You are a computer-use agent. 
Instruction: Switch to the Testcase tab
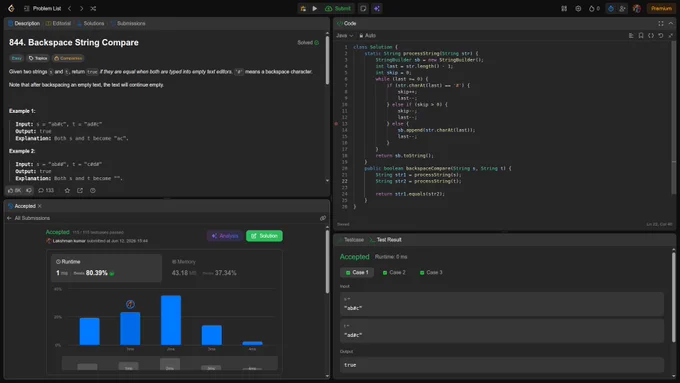pos(351,240)
